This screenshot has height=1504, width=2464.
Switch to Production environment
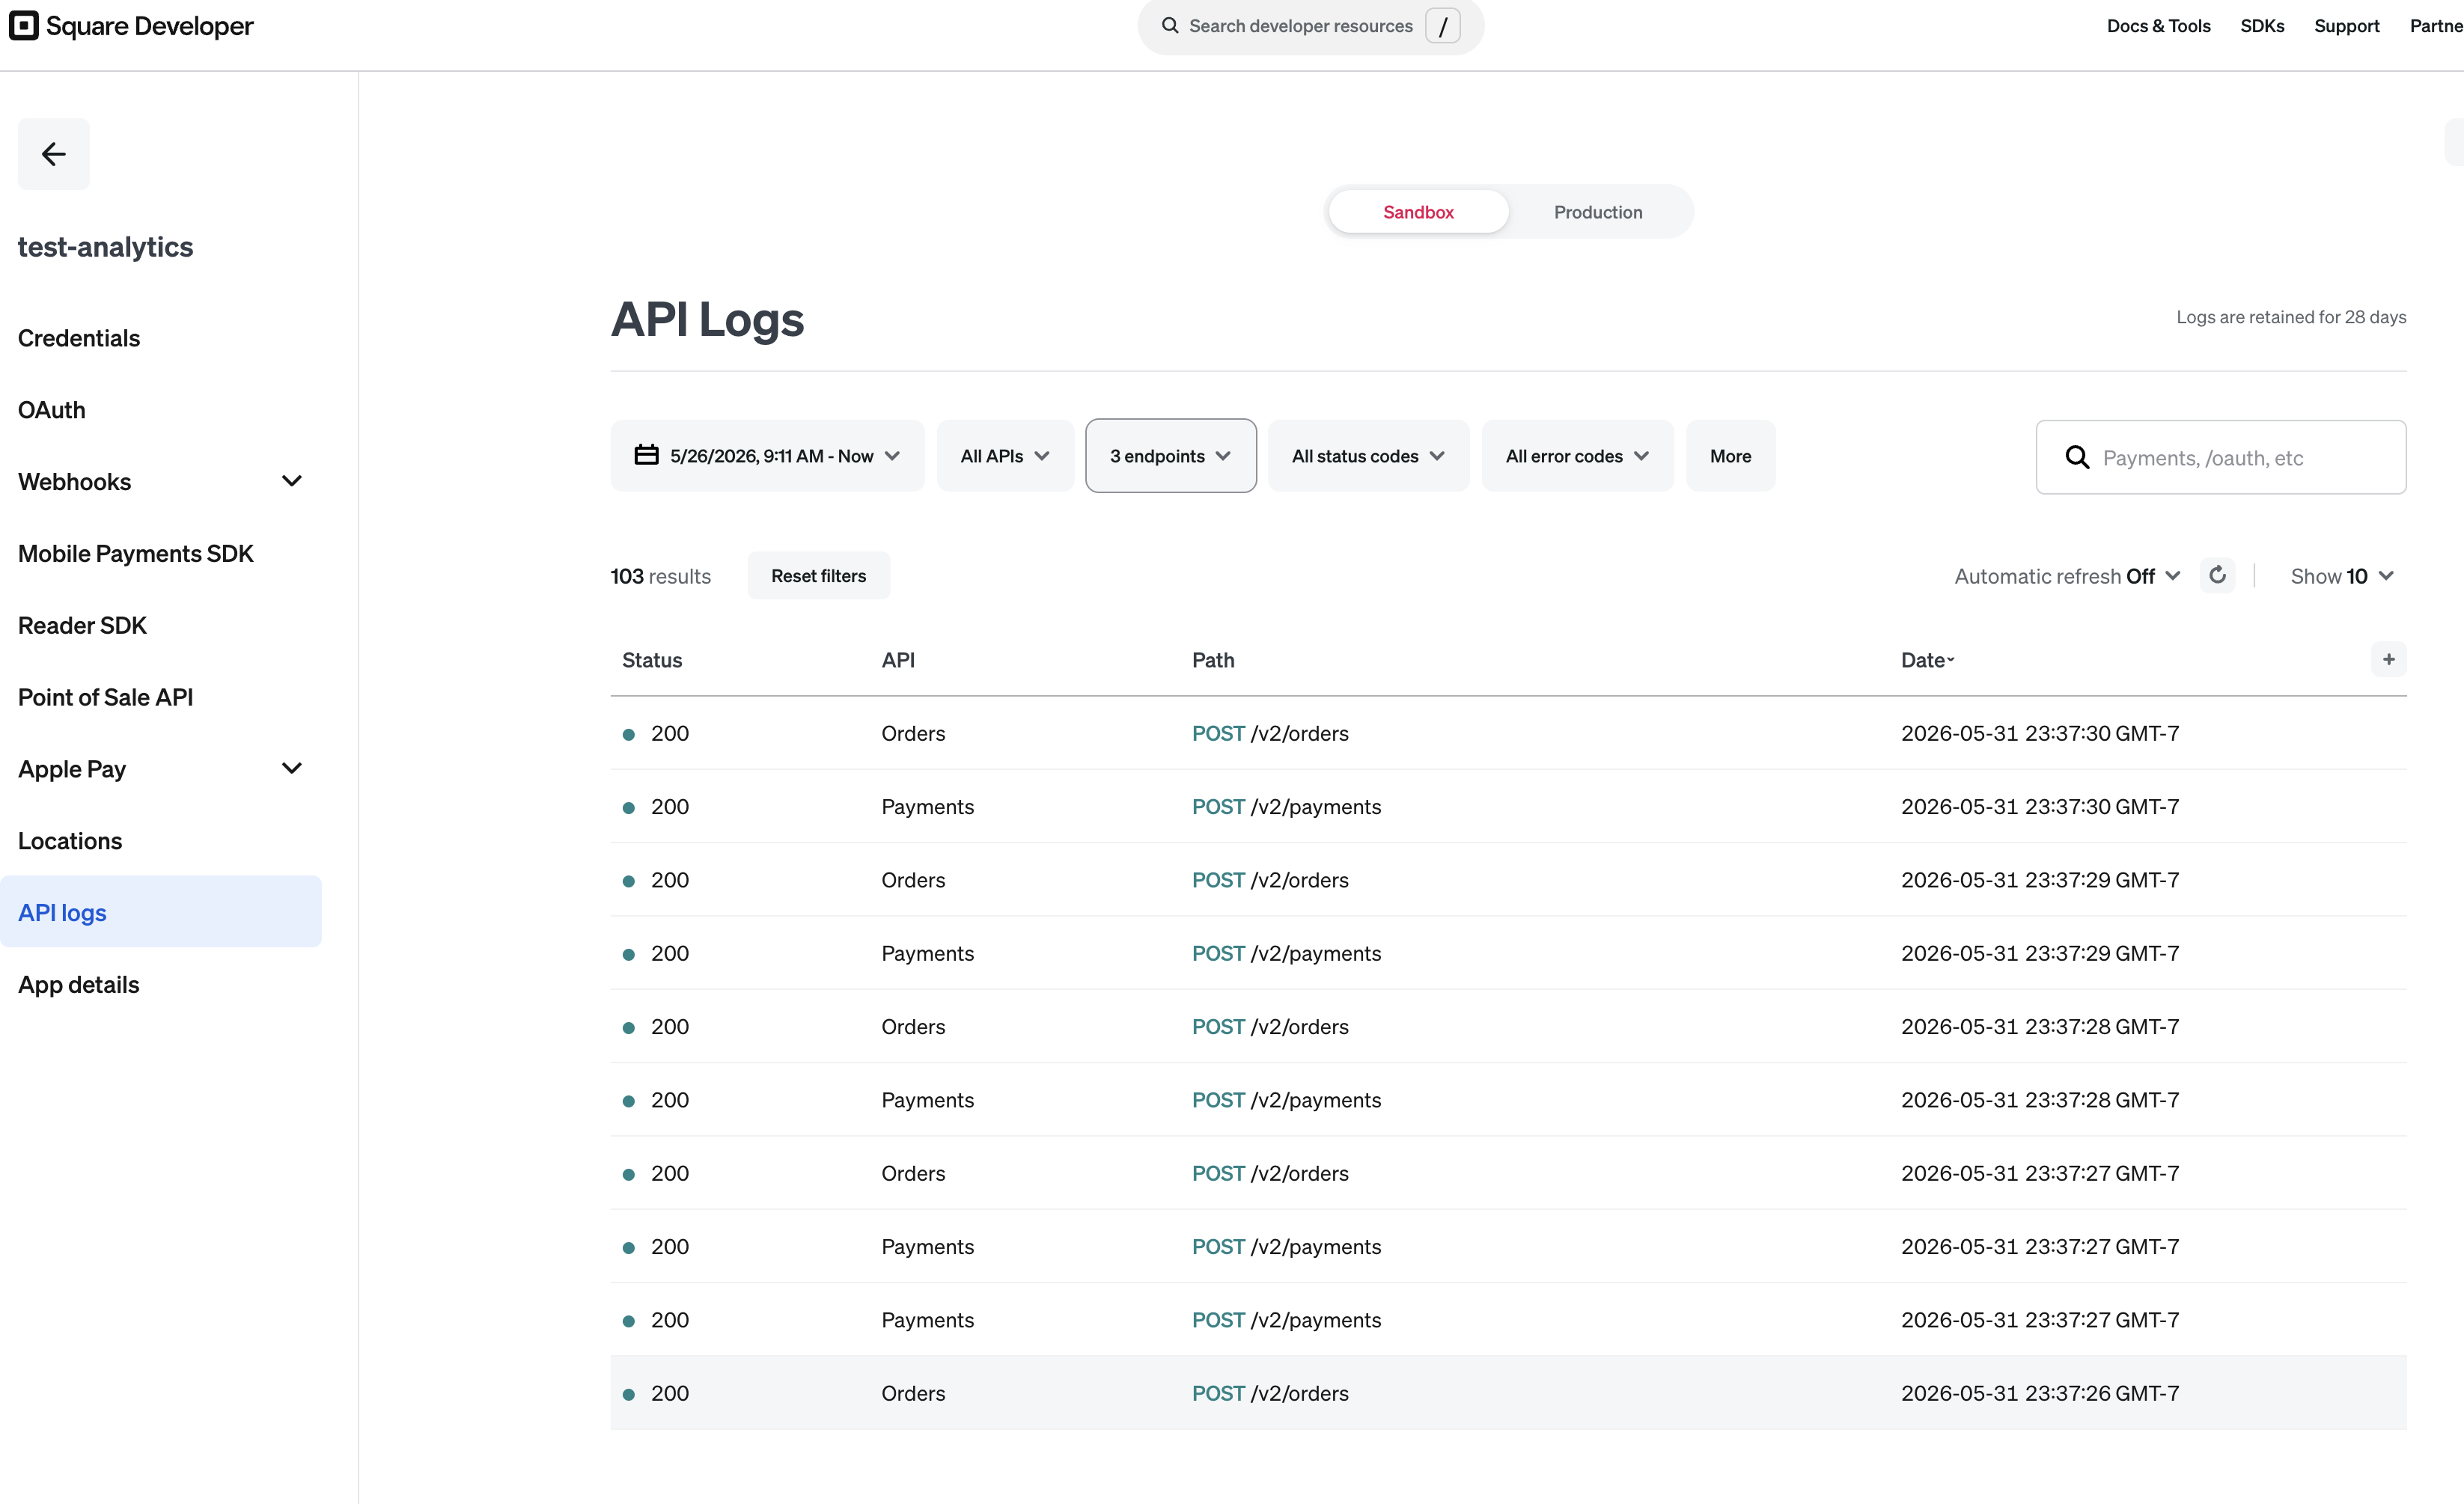[1598, 212]
